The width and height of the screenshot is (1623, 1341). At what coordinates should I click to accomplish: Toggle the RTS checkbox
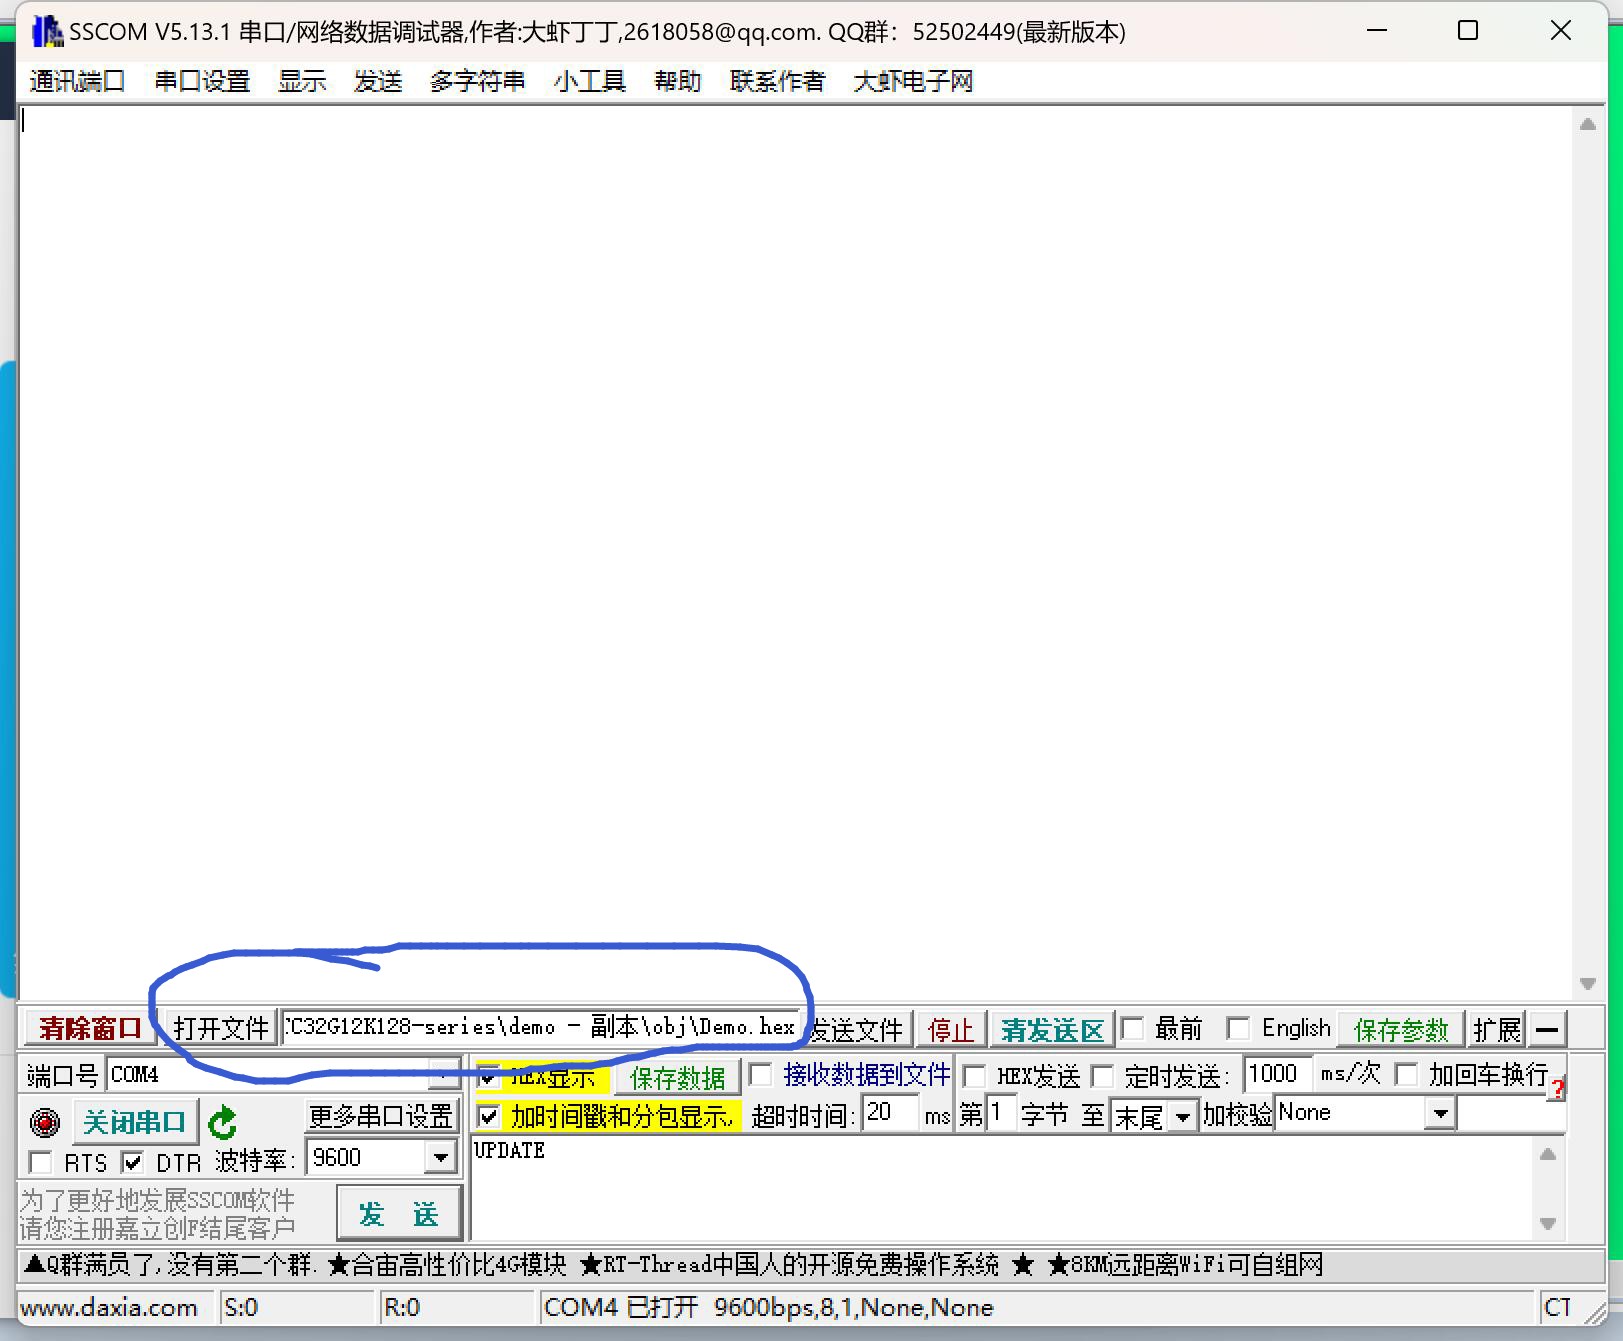[x=41, y=1162]
